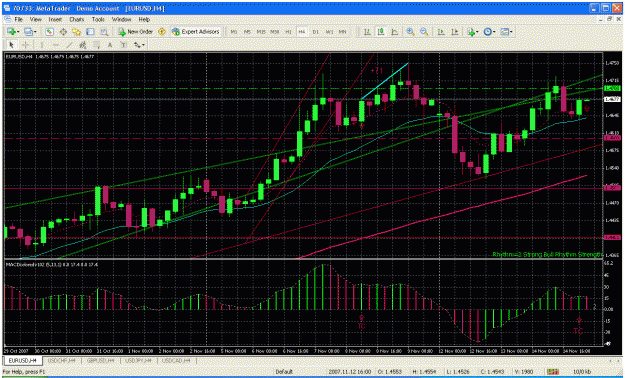Open the Window menu
Screen dimensions: 625x378
click(121, 19)
